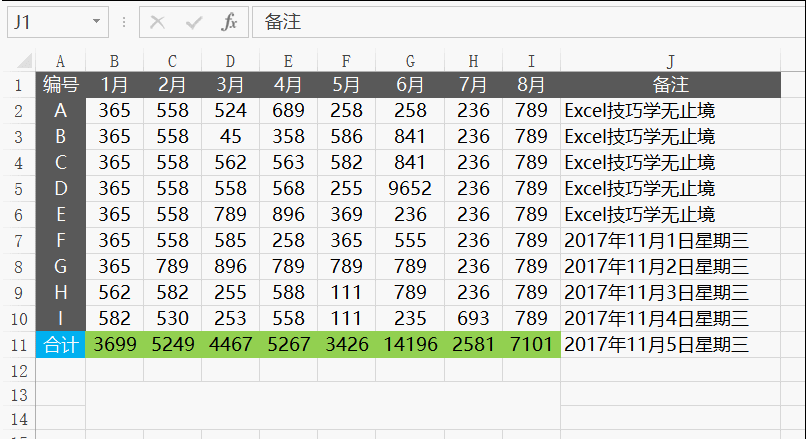This screenshot has height=439, width=806.
Task: Click the blue 合计 cell
Action: click(61, 344)
